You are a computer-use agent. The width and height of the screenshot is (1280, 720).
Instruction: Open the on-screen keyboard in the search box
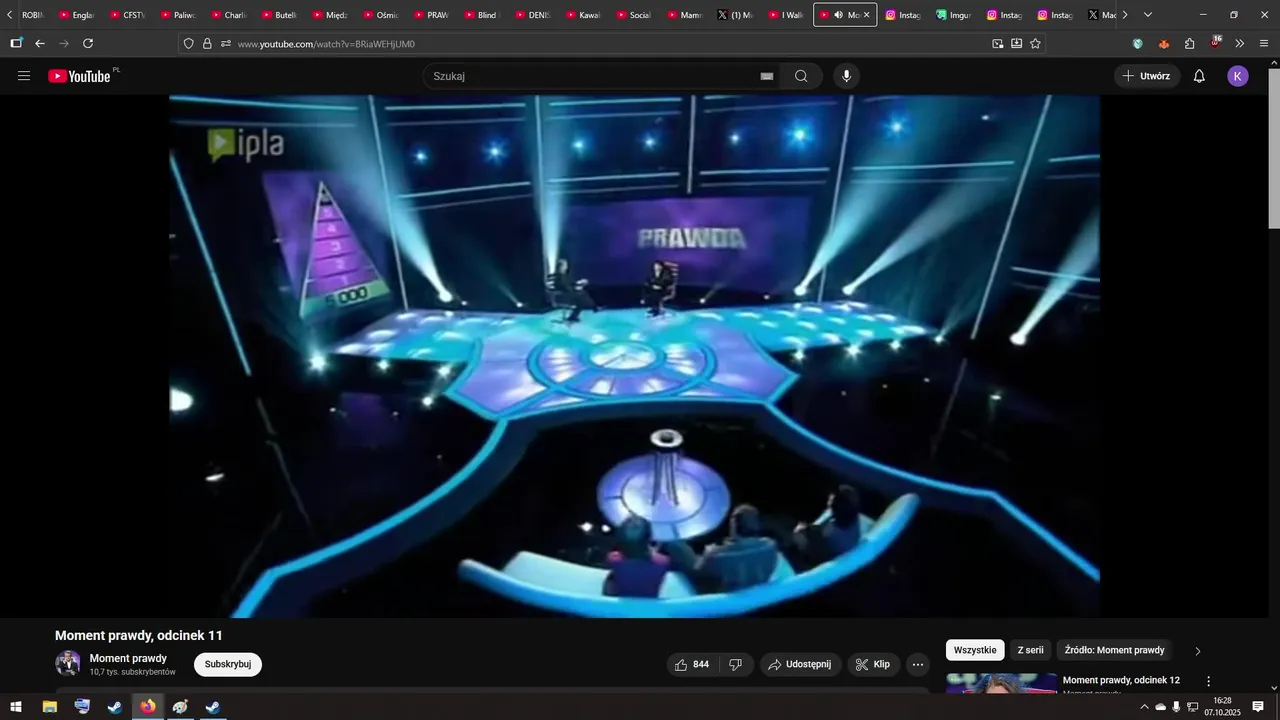(x=767, y=76)
